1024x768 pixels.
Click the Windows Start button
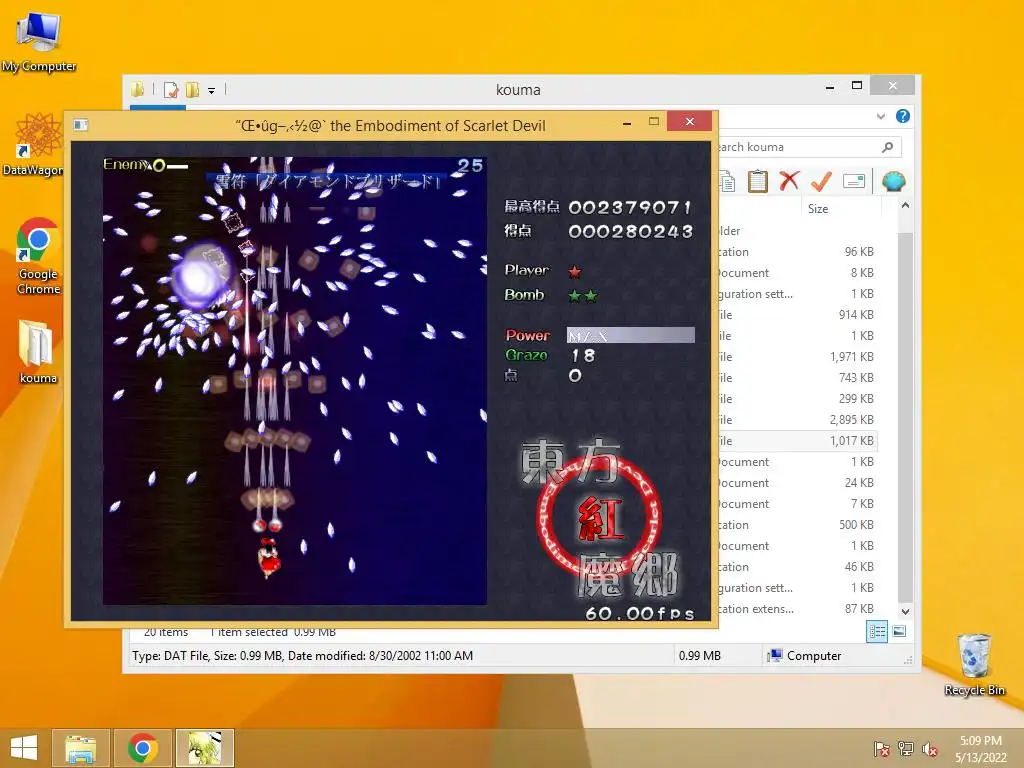[24, 748]
